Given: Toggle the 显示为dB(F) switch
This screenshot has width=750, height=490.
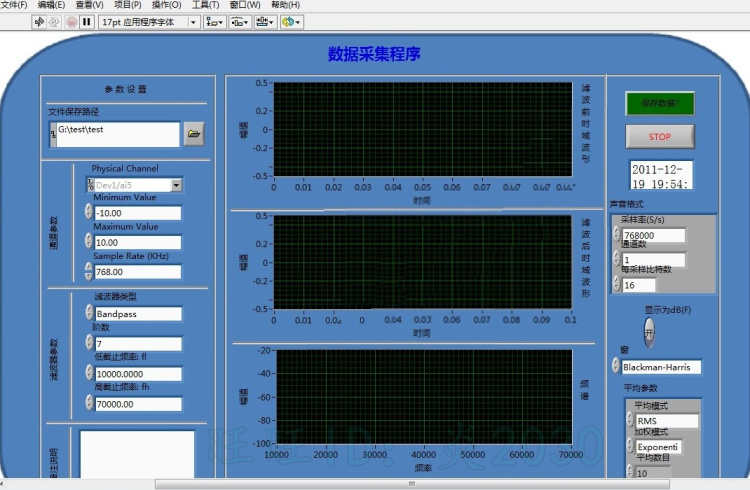Looking at the screenshot, I should pos(649,333).
